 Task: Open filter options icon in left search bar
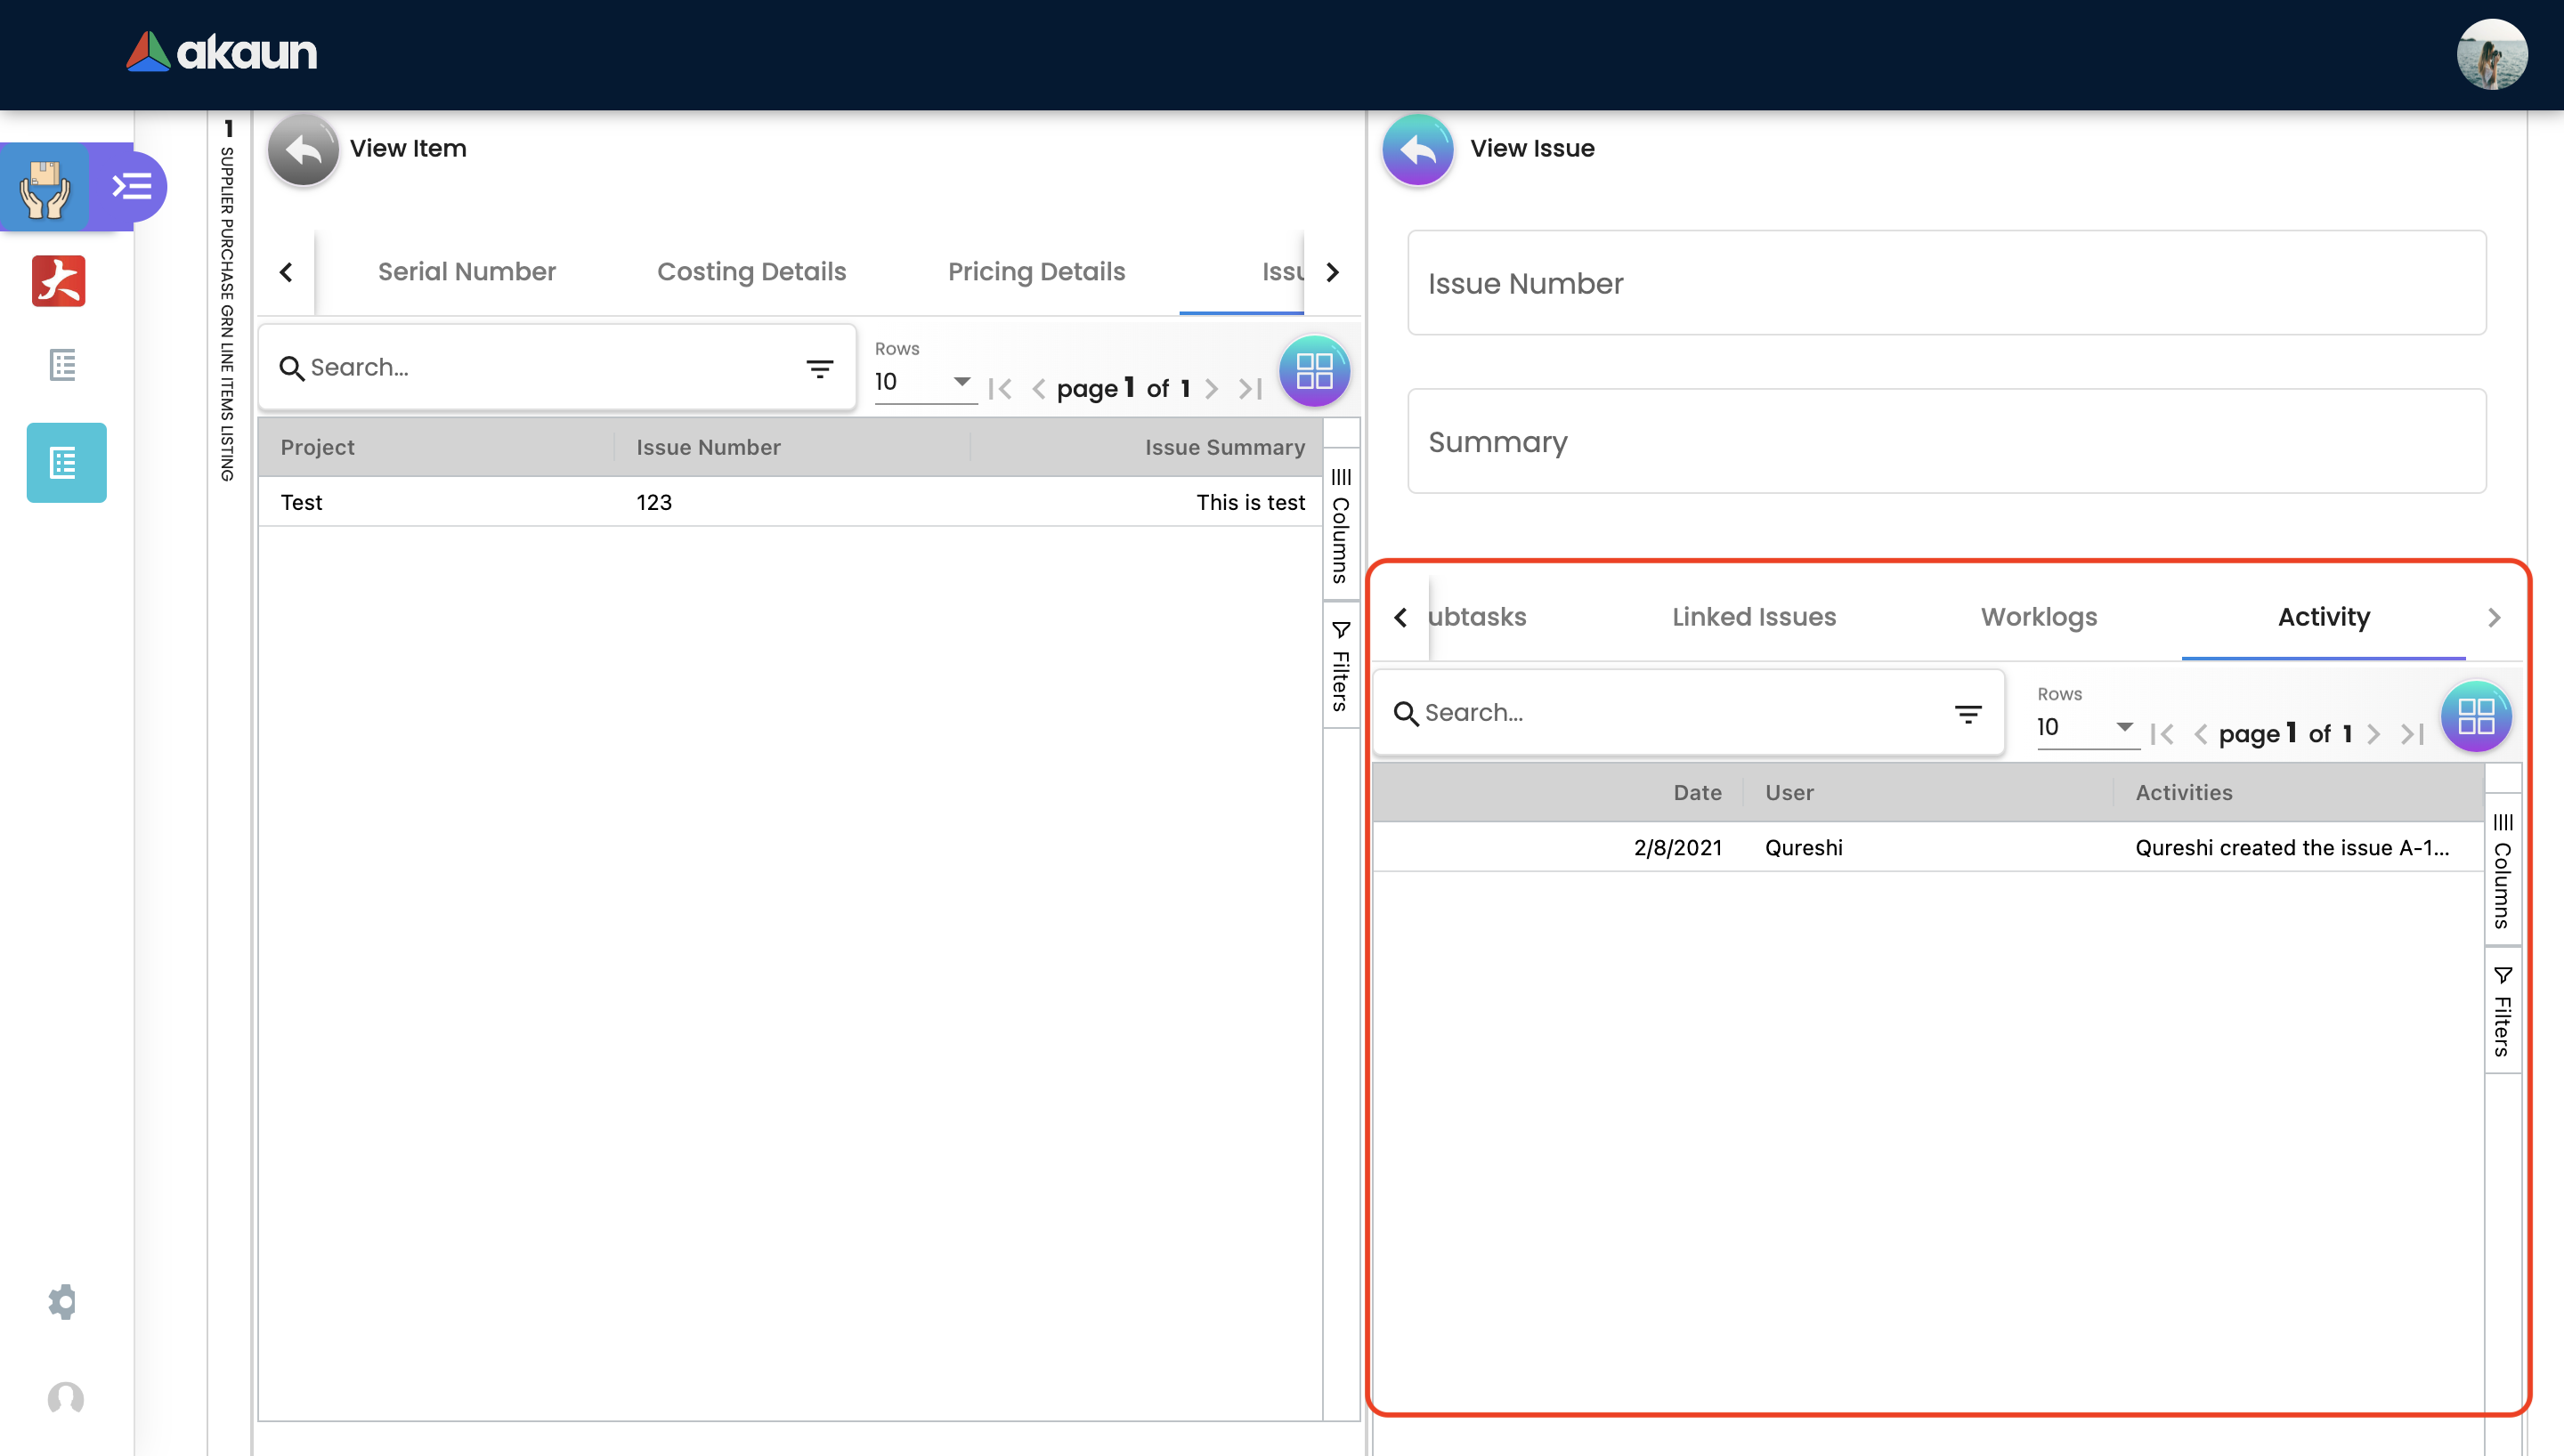pyautogui.click(x=819, y=369)
